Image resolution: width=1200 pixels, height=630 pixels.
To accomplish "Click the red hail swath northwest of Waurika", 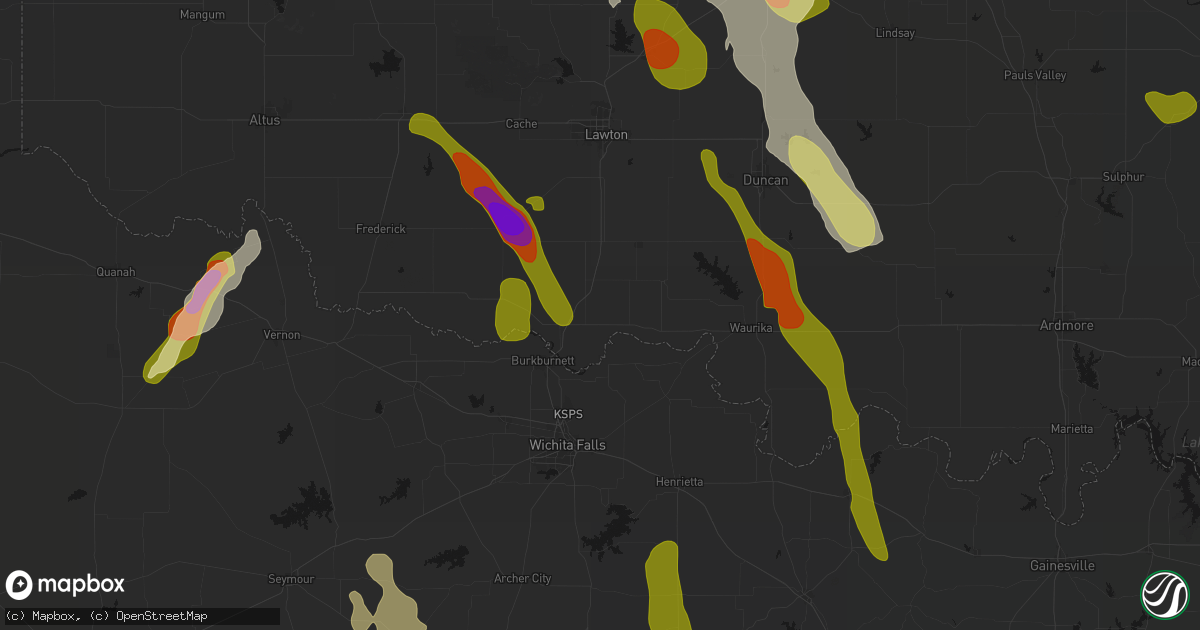I will (774, 285).
